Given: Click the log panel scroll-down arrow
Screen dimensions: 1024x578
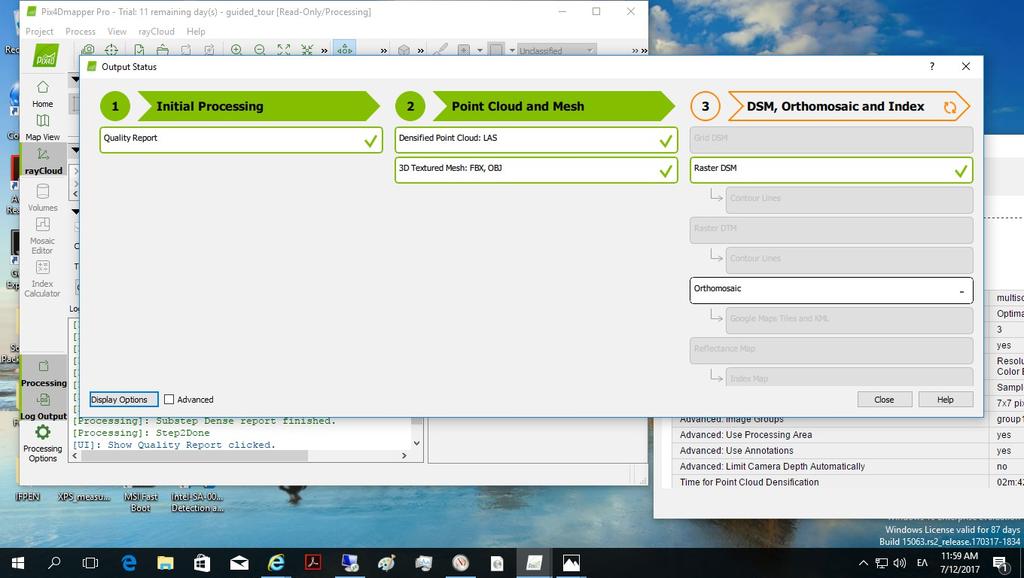Looking at the screenshot, I should [x=417, y=443].
